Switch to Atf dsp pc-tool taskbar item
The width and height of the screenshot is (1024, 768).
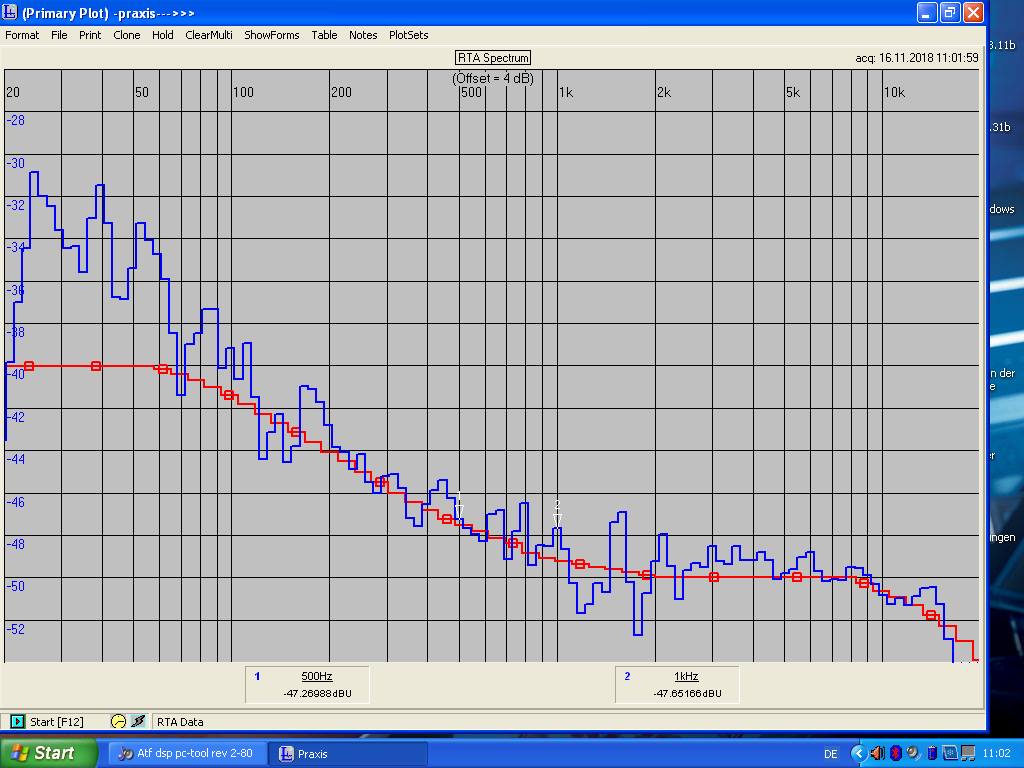point(186,753)
